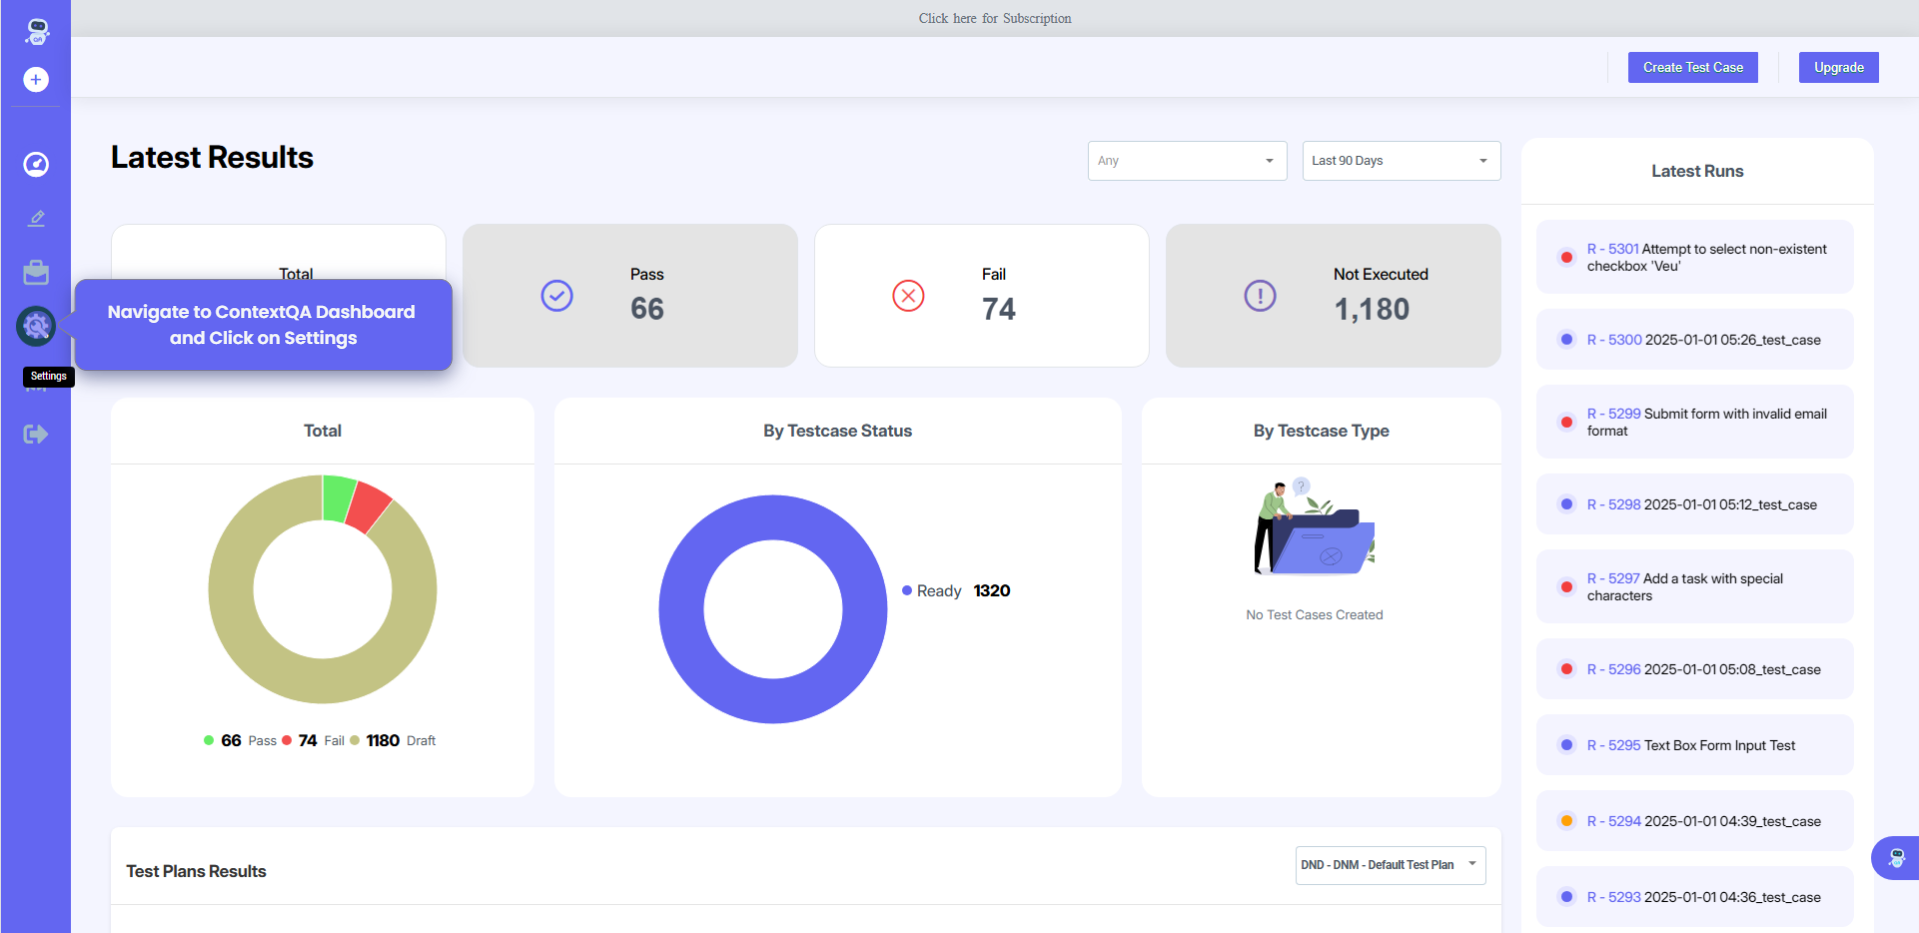Open run R - 5301 link

(1612, 249)
